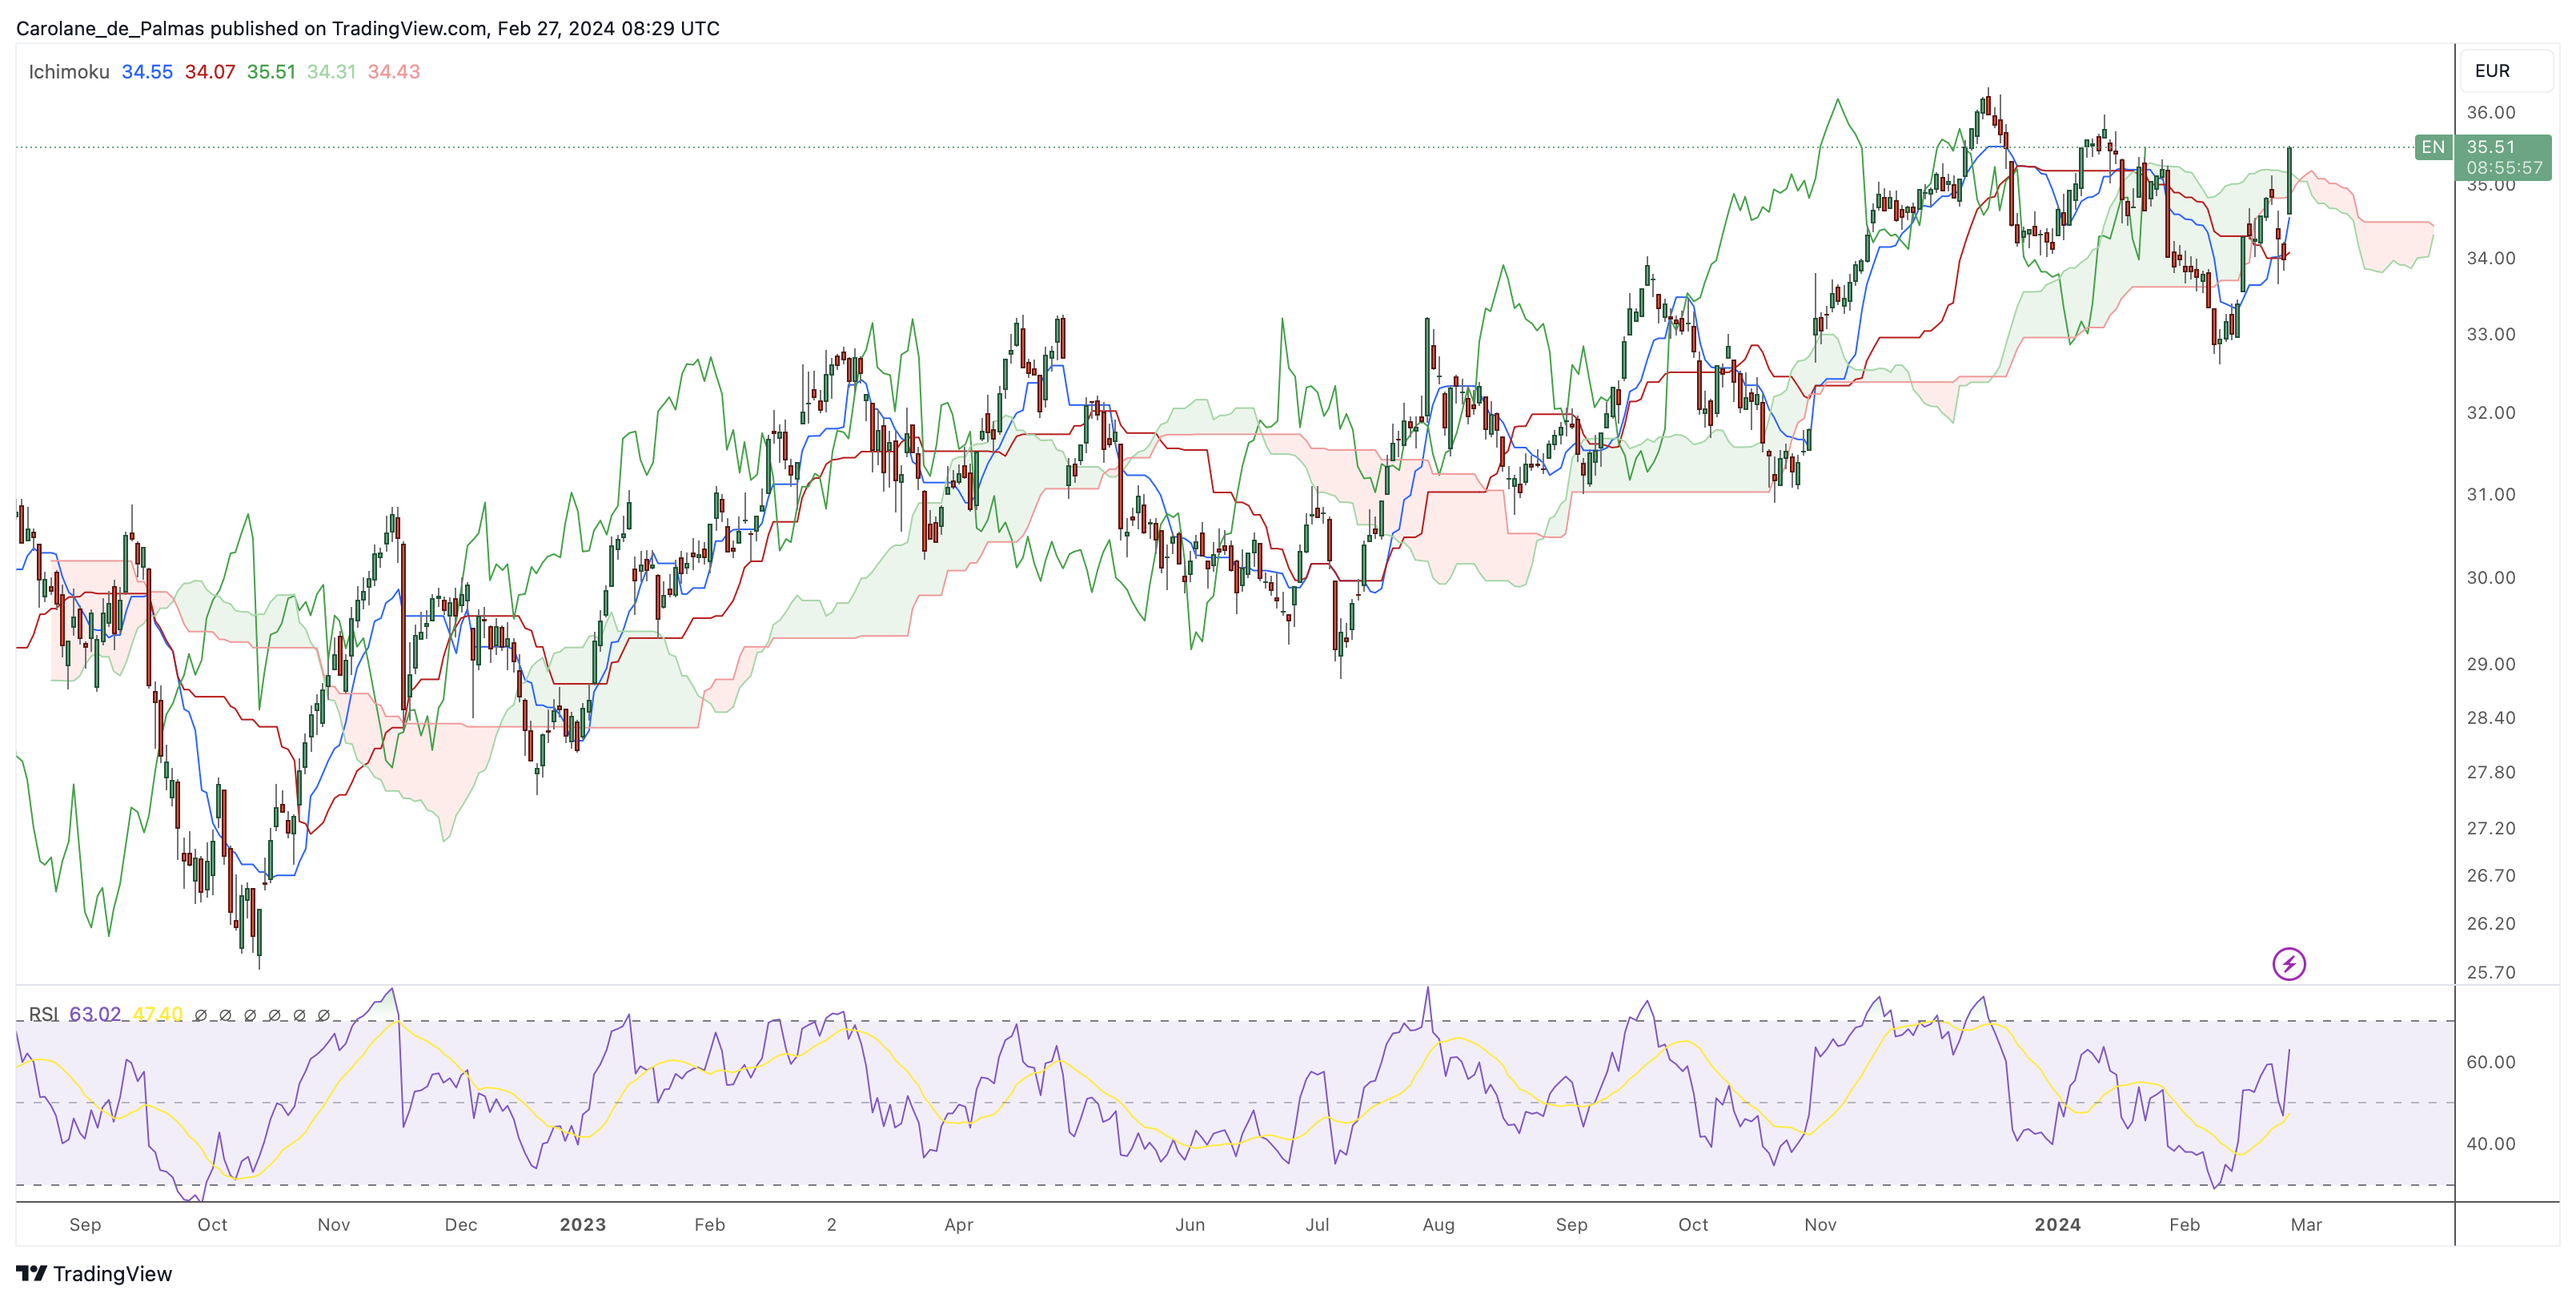Click the Apr label on time axis
The width and height of the screenshot is (2576, 1302).
[x=958, y=1224]
